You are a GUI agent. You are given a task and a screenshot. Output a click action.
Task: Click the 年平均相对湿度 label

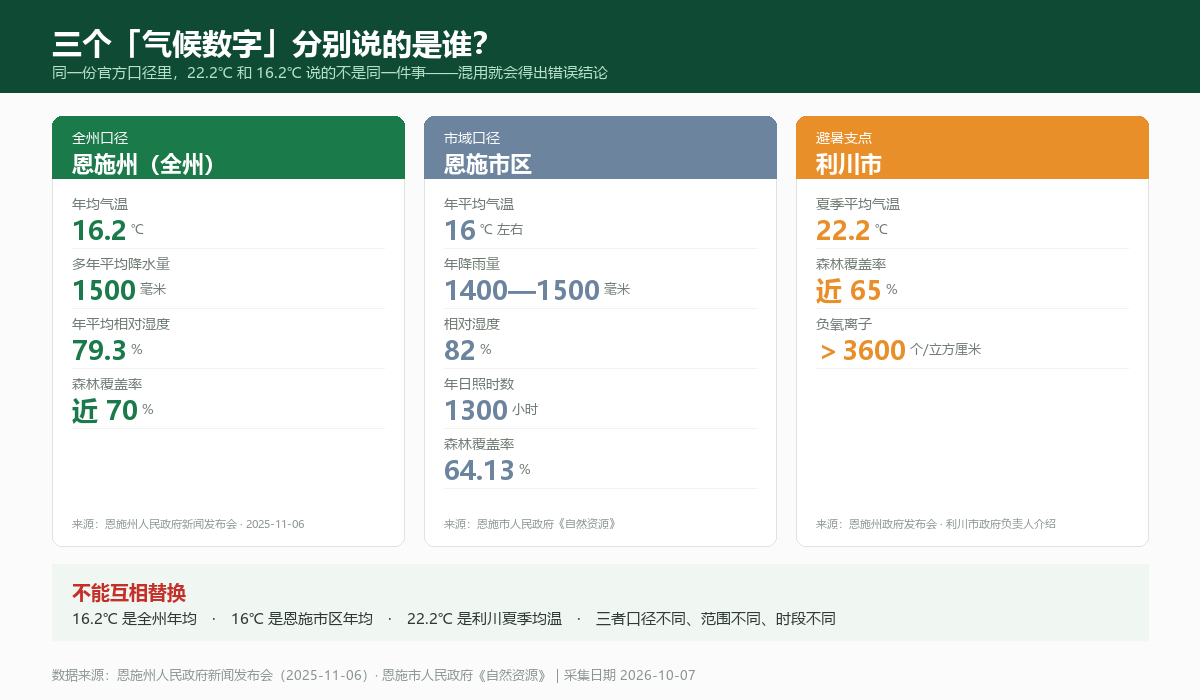point(121,324)
